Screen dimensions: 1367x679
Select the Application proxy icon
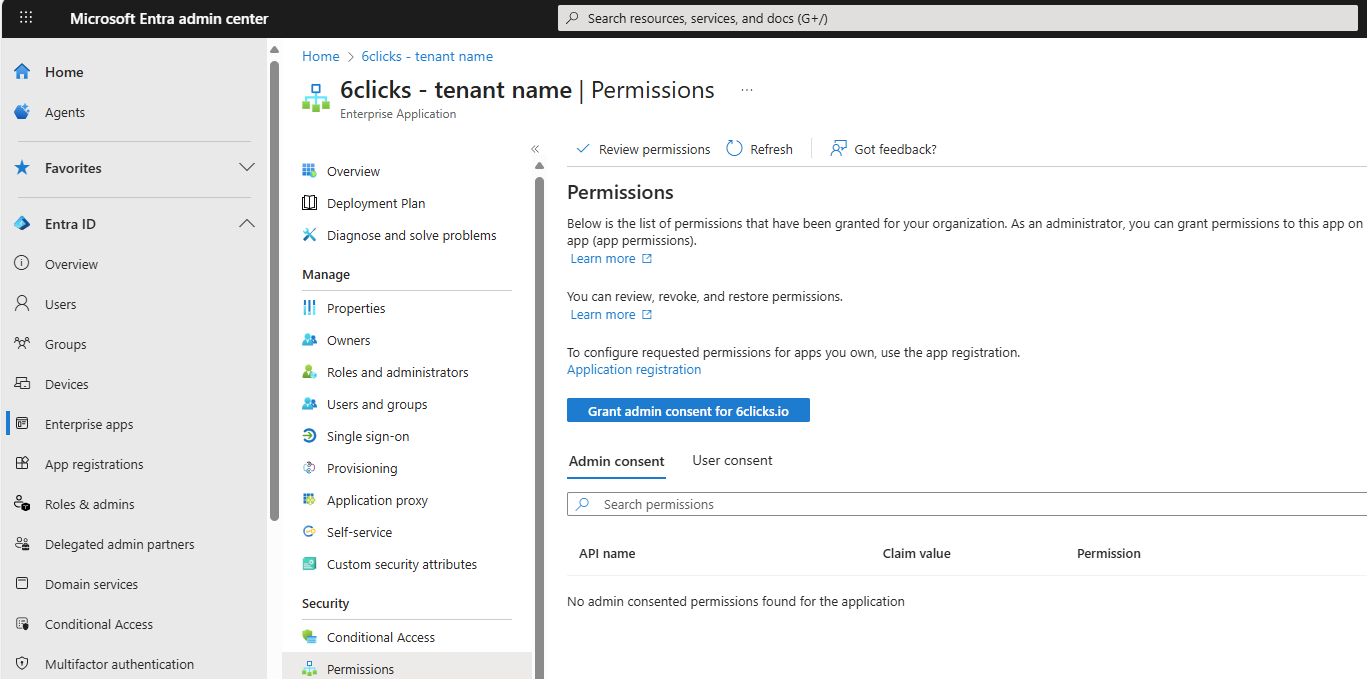click(x=310, y=501)
